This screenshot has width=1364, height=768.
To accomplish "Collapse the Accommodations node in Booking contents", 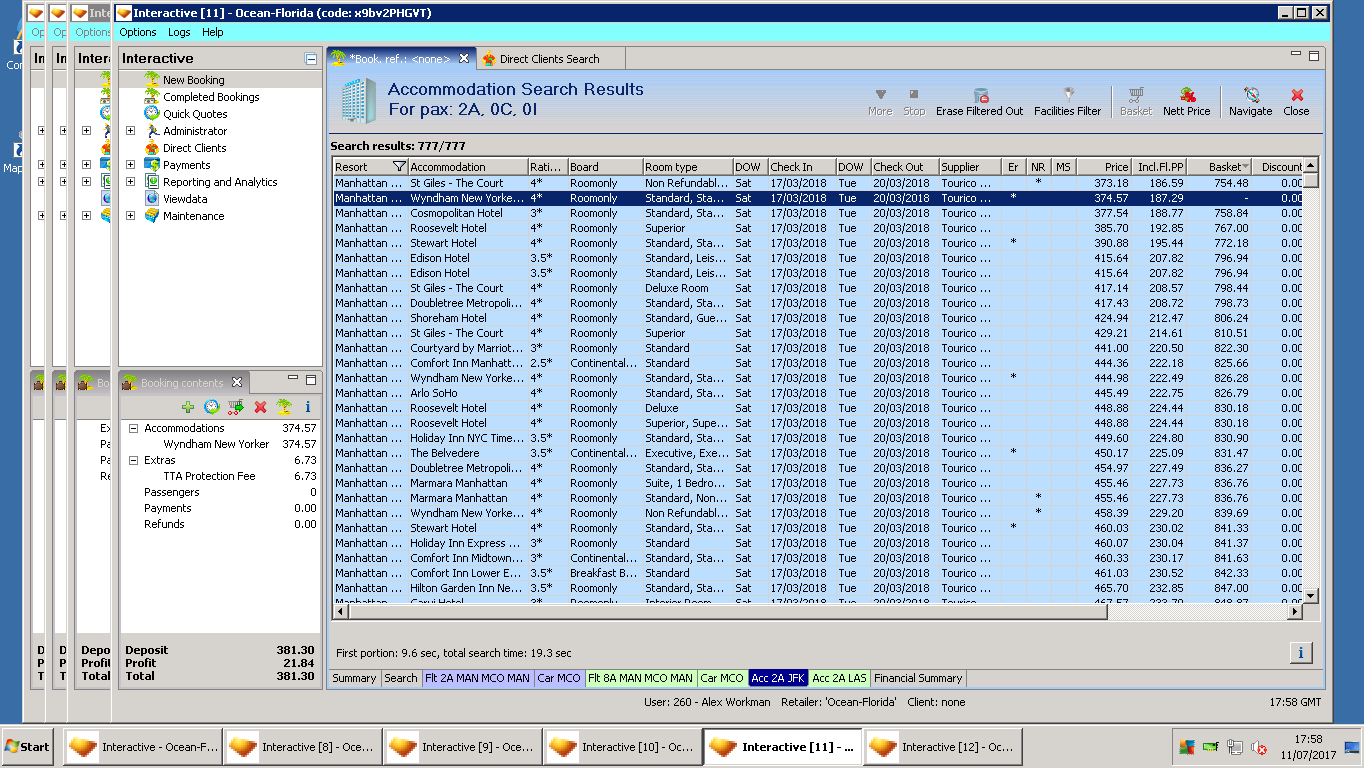I will (134, 428).
